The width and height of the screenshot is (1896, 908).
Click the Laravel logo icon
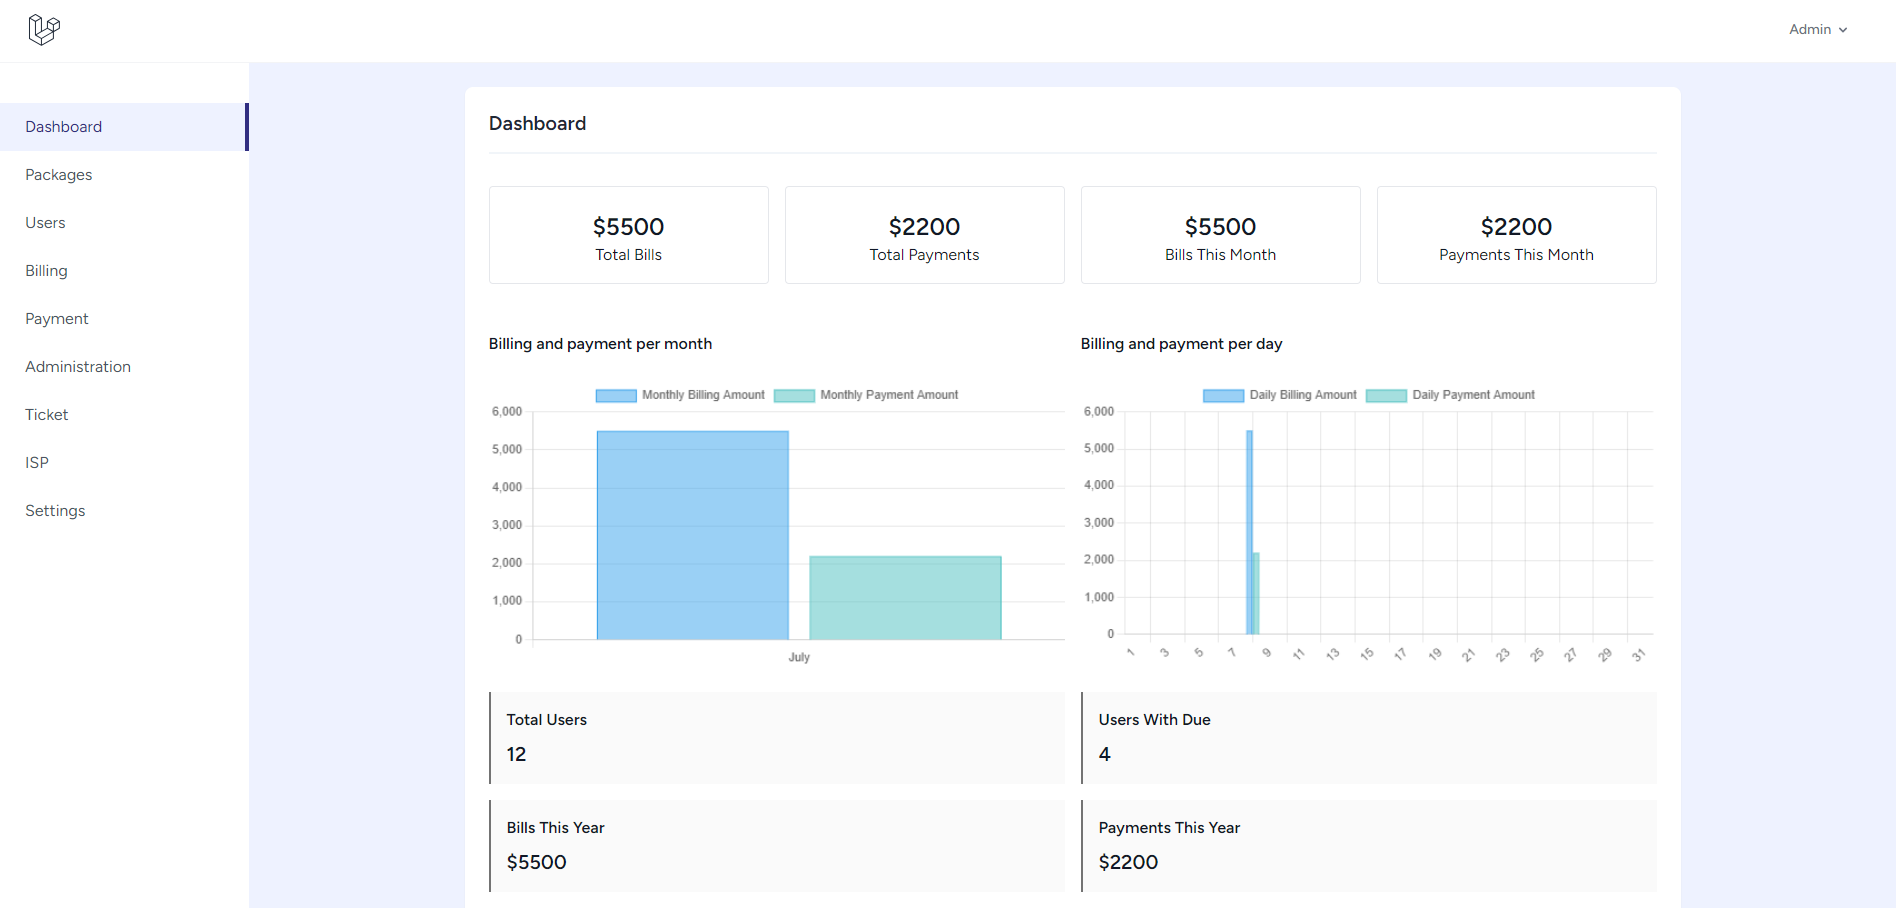[x=44, y=29]
